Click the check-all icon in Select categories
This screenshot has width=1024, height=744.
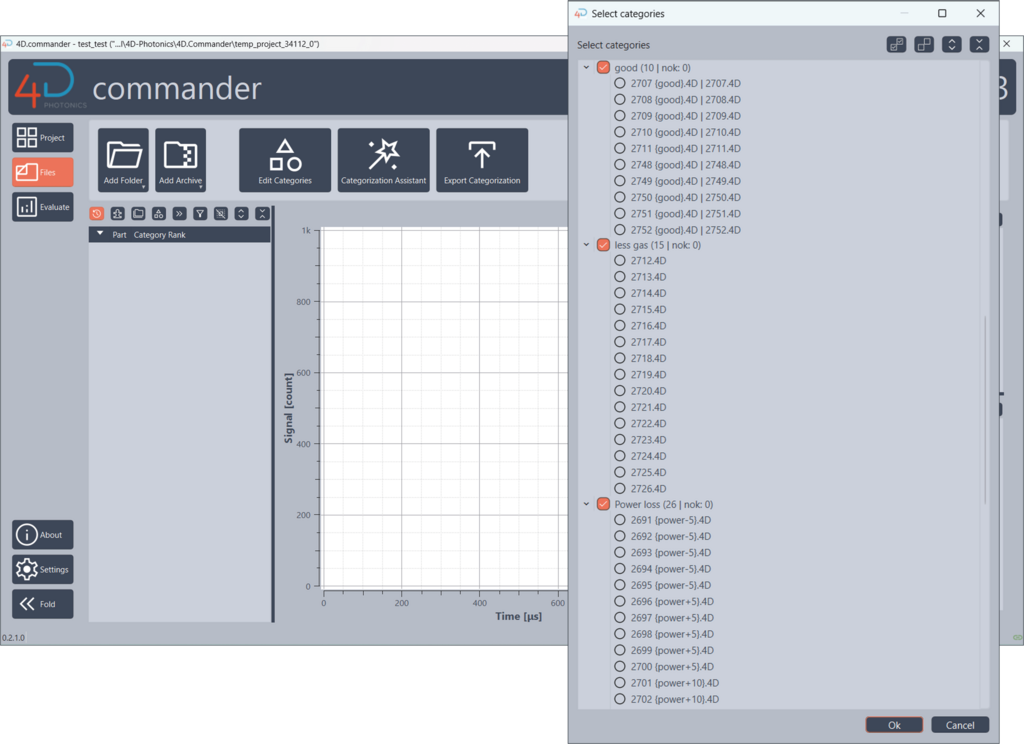[x=896, y=44]
